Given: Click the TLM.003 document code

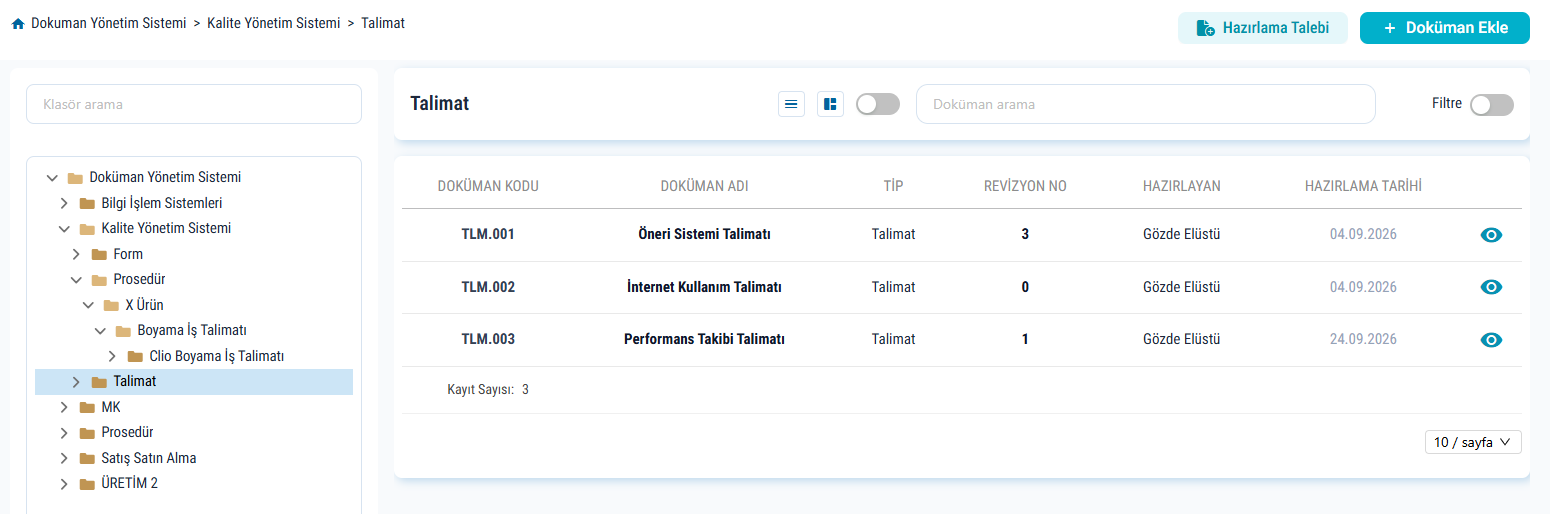Looking at the screenshot, I should click(488, 339).
